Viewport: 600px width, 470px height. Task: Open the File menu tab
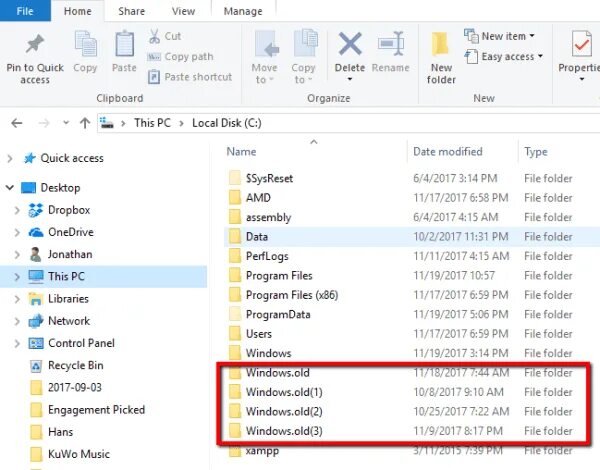pyautogui.click(x=25, y=11)
